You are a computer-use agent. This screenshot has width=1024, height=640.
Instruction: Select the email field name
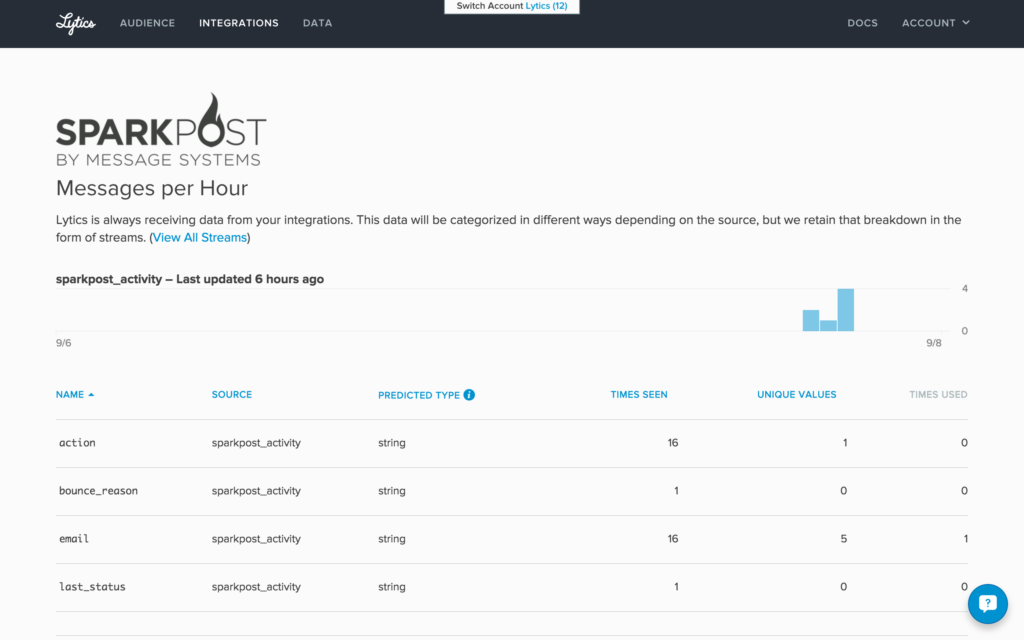74,539
